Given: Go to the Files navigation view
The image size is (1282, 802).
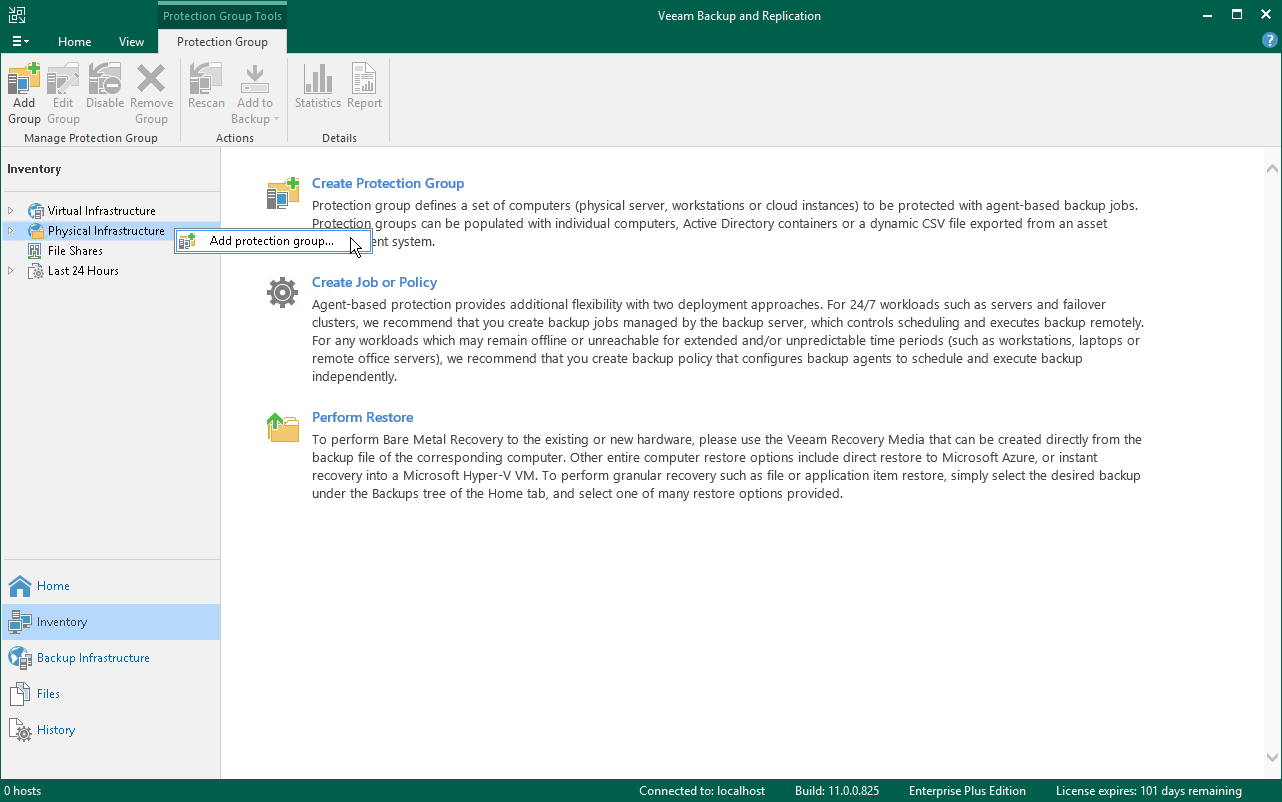Looking at the screenshot, I should tap(110, 694).
